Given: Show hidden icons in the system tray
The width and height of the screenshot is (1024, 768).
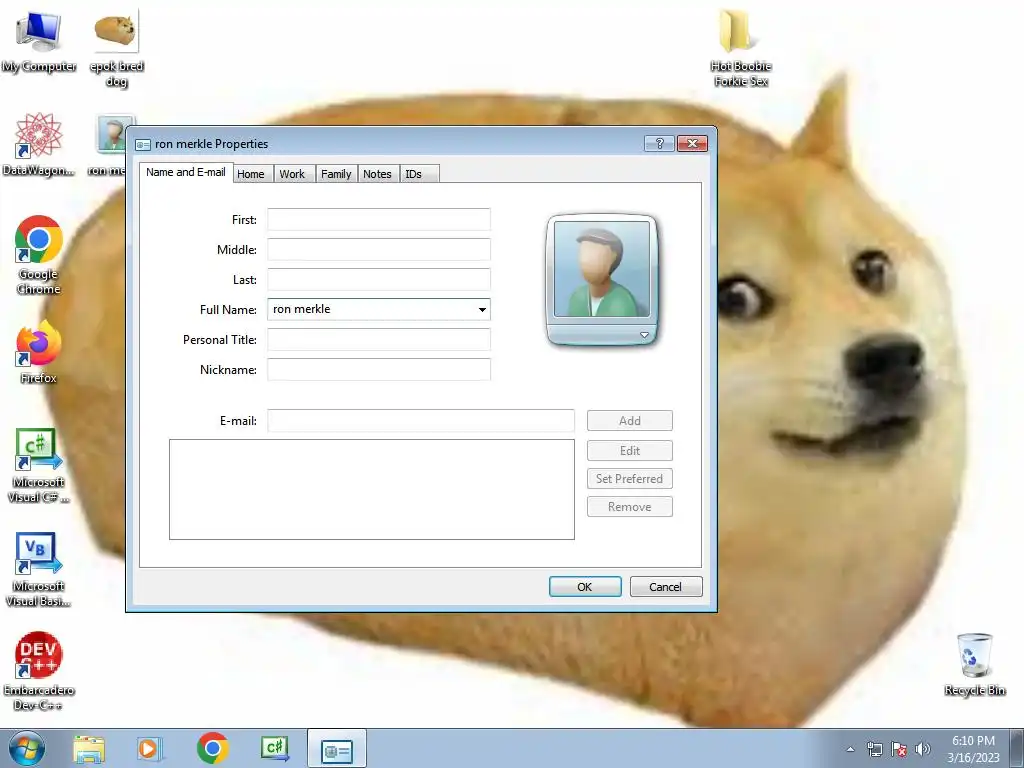Looking at the screenshot, I should (x=850, y=749).
